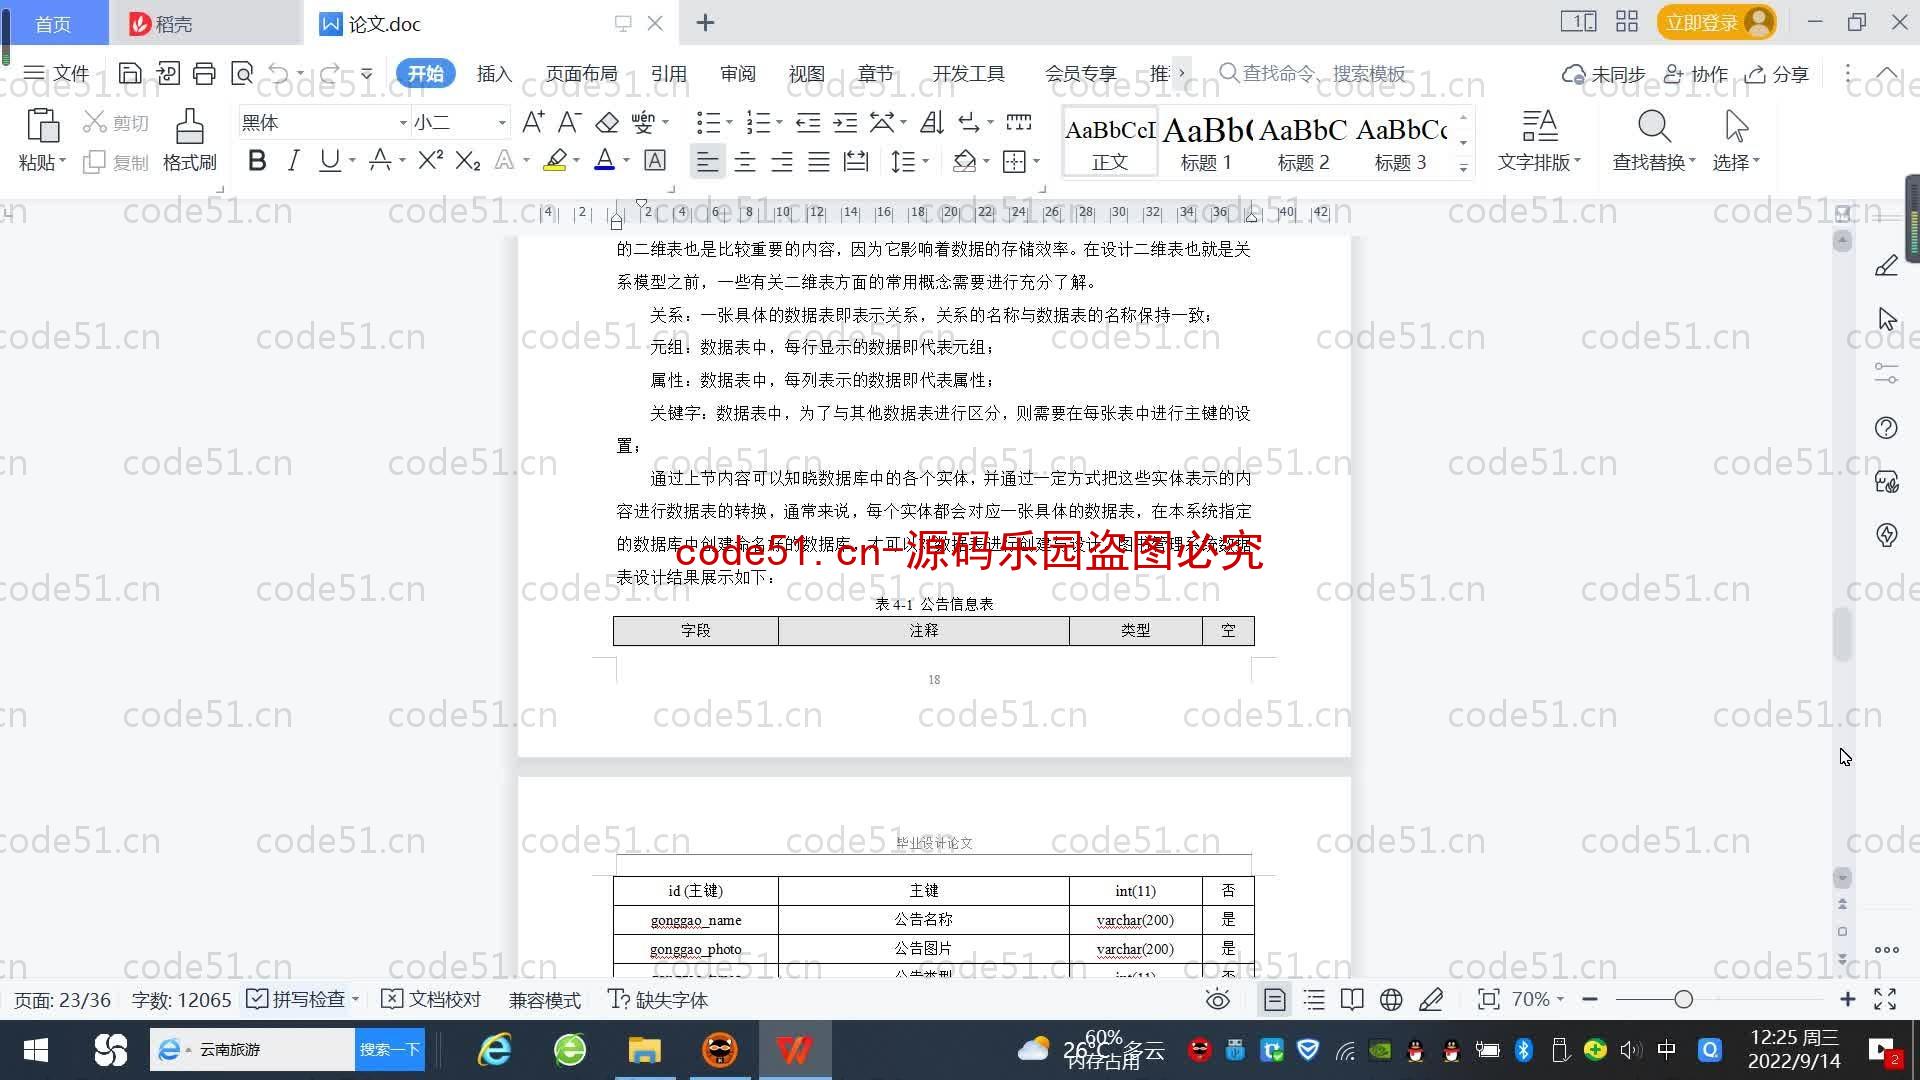Open help icon in right sidebar
The image size is (1920, 1080).
(1886, 428)
